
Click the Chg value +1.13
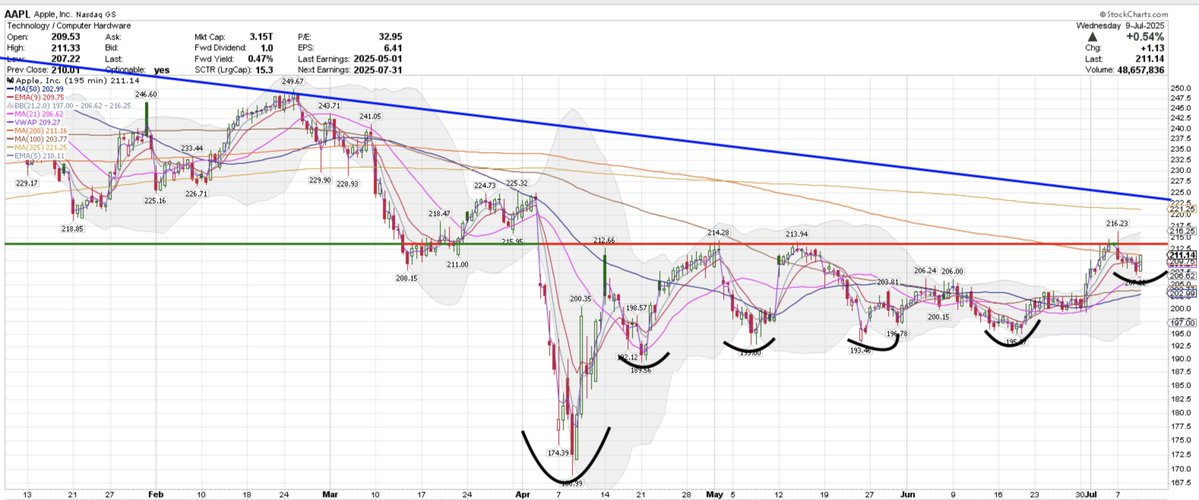[1151, 47]
